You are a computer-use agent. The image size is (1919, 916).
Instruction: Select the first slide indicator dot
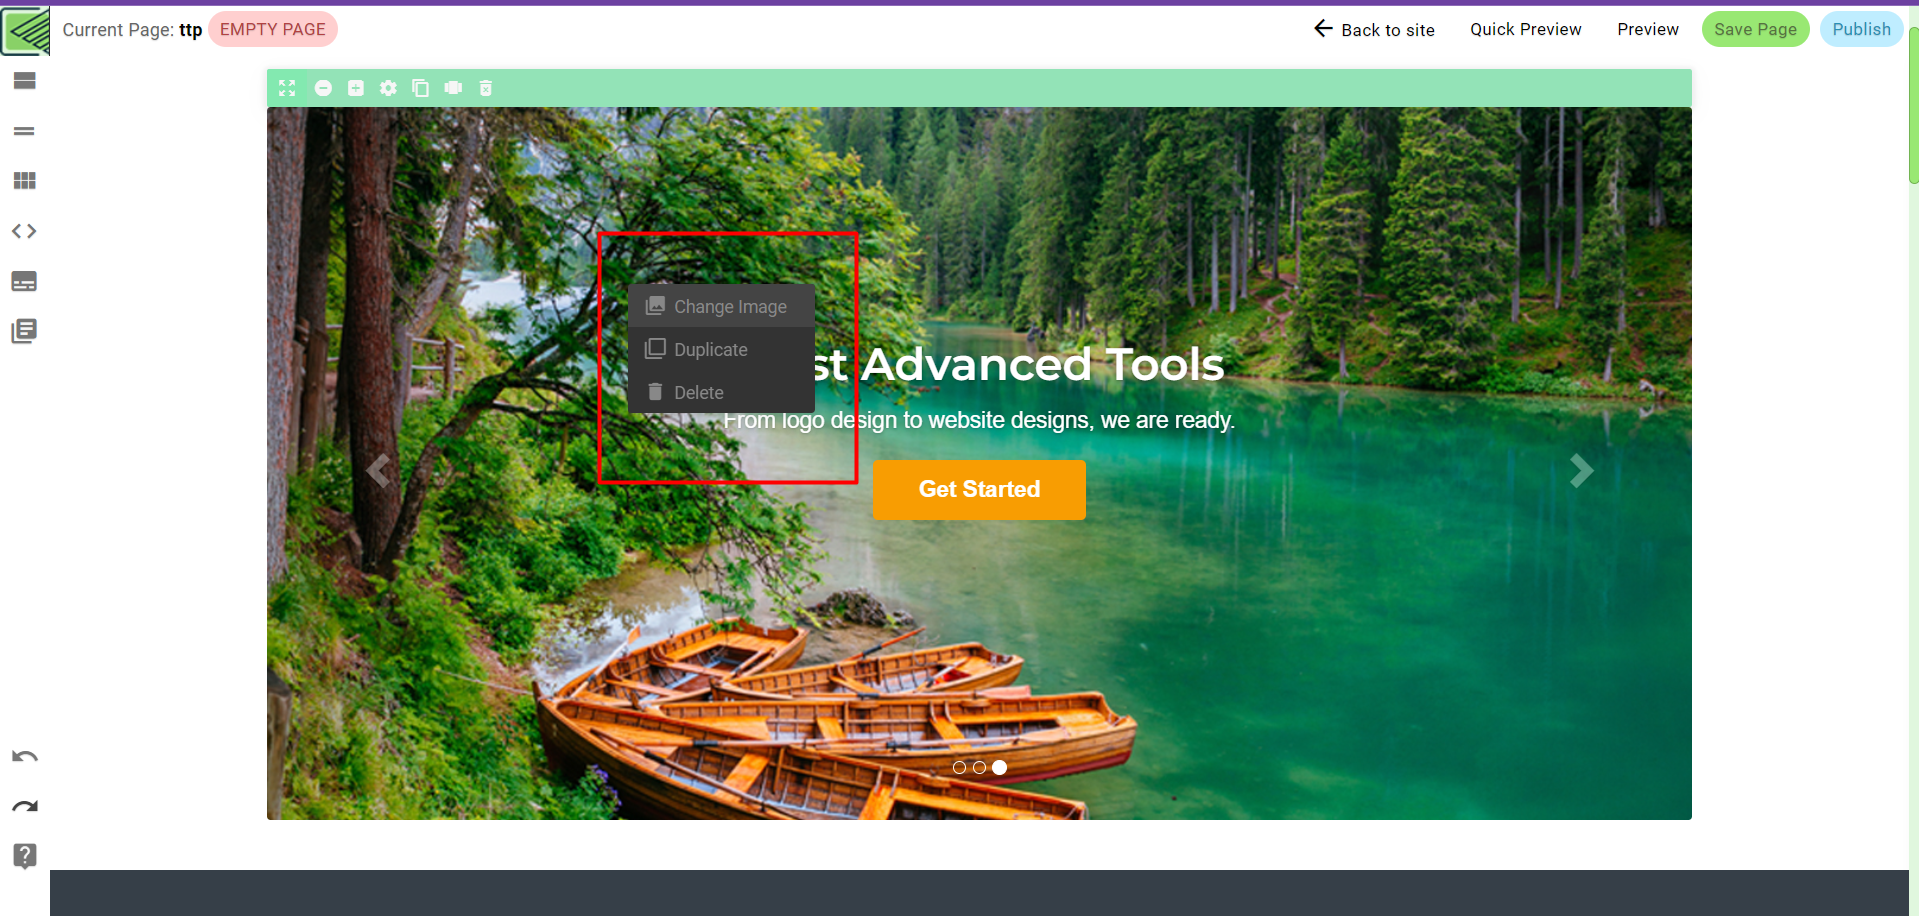[960, 767]
